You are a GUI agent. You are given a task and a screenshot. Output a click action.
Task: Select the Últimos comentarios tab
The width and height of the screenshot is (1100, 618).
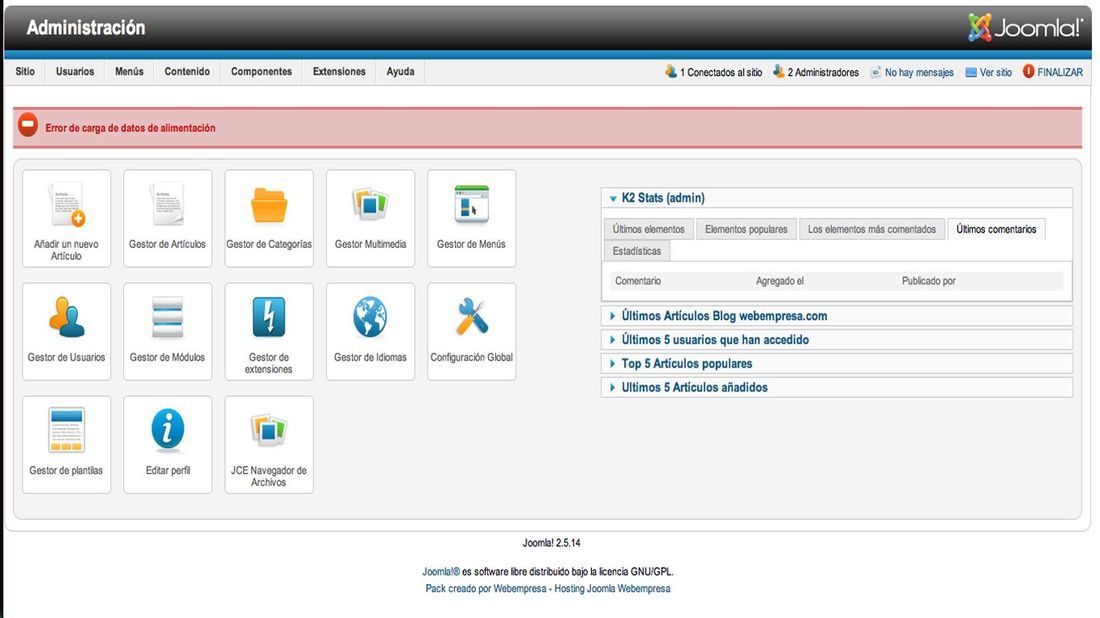coord(996,229)
